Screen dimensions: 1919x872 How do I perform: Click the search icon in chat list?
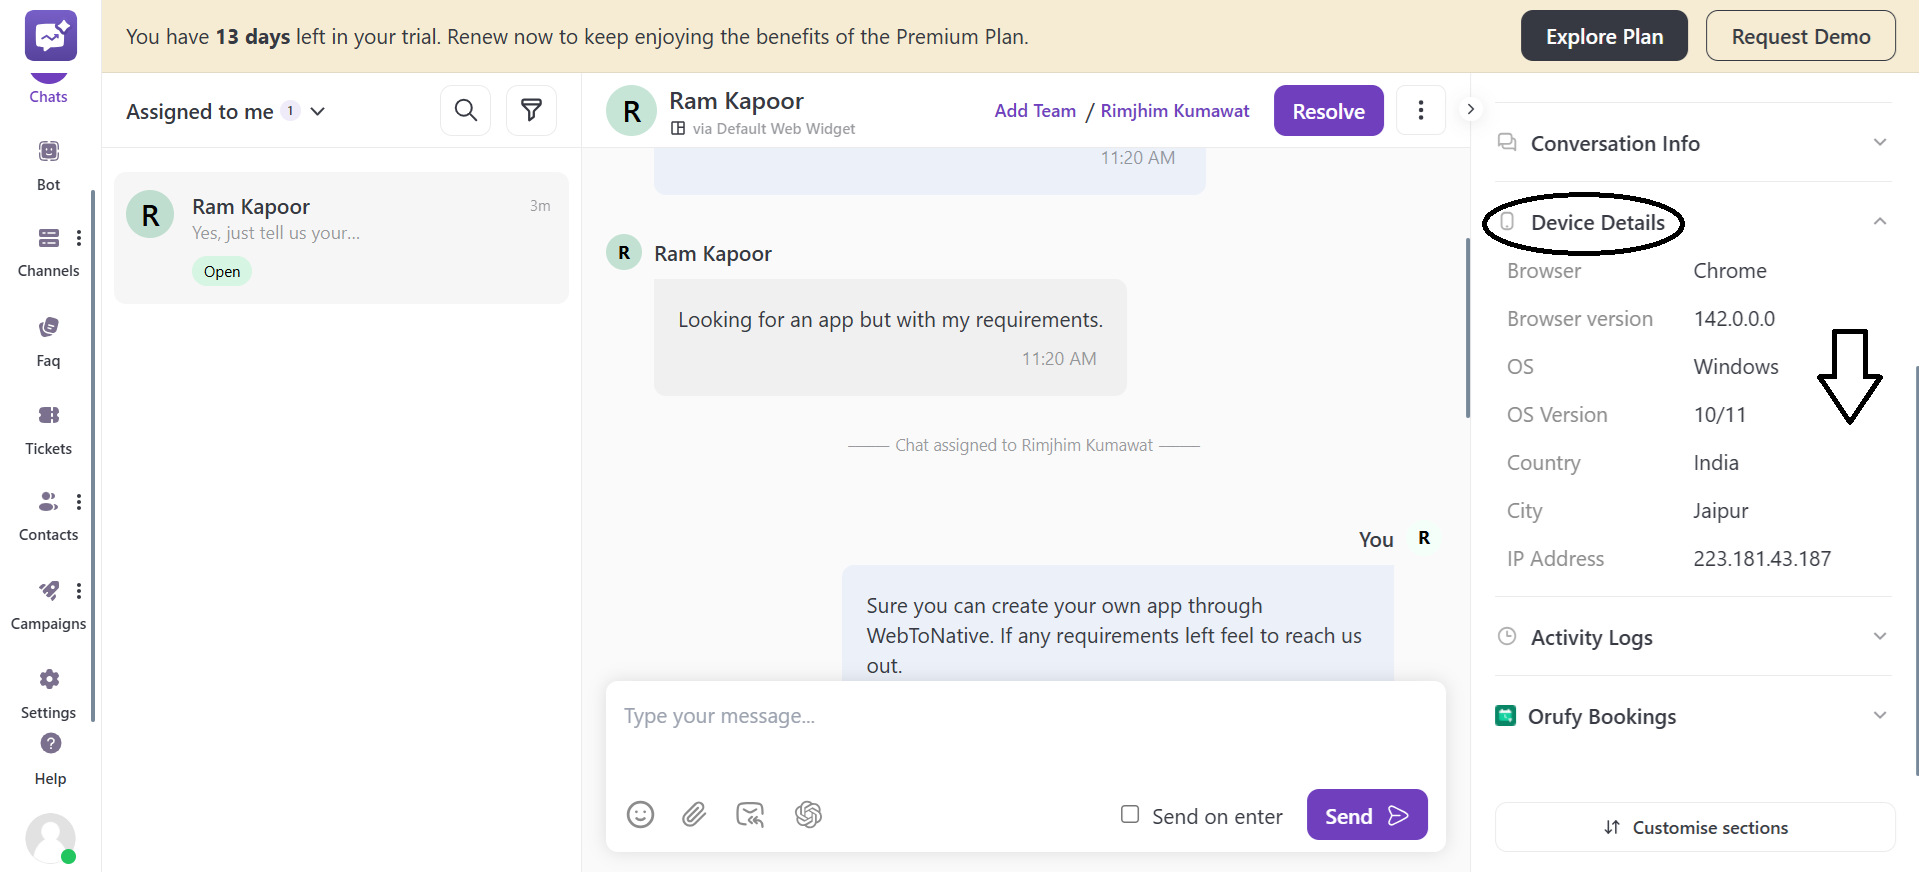(465, 110)
